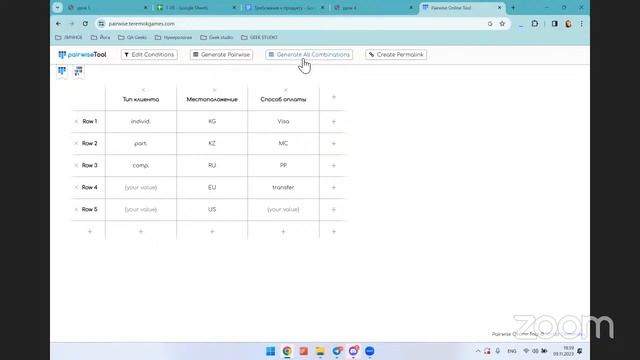Add a new column with header plus
This screenshot has width=640, height=360.
pyautogui.click(x=334, y=97)
